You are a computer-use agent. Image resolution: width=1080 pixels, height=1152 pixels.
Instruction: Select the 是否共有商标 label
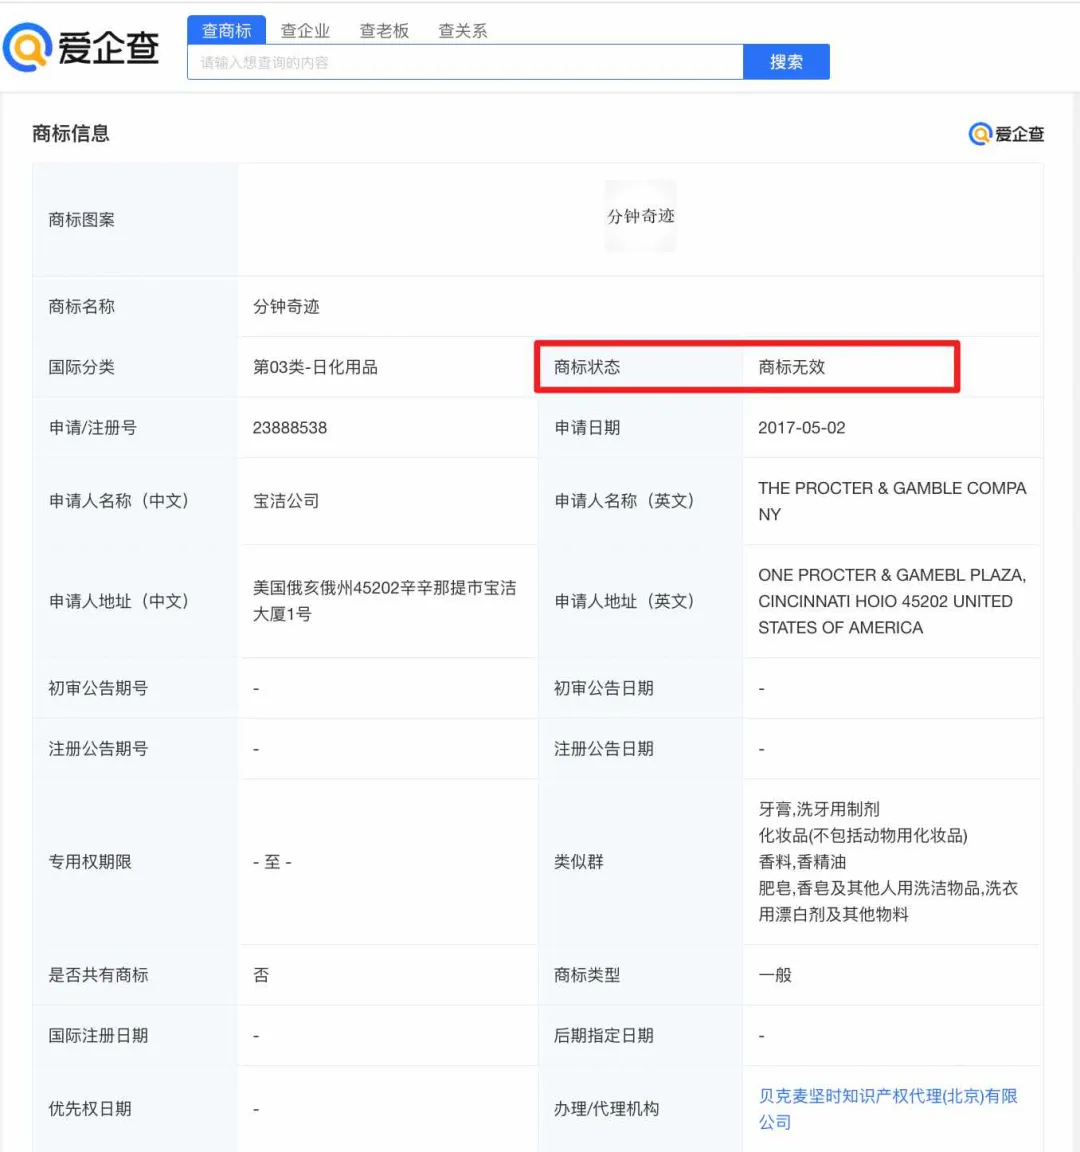(x=98, y=975)
